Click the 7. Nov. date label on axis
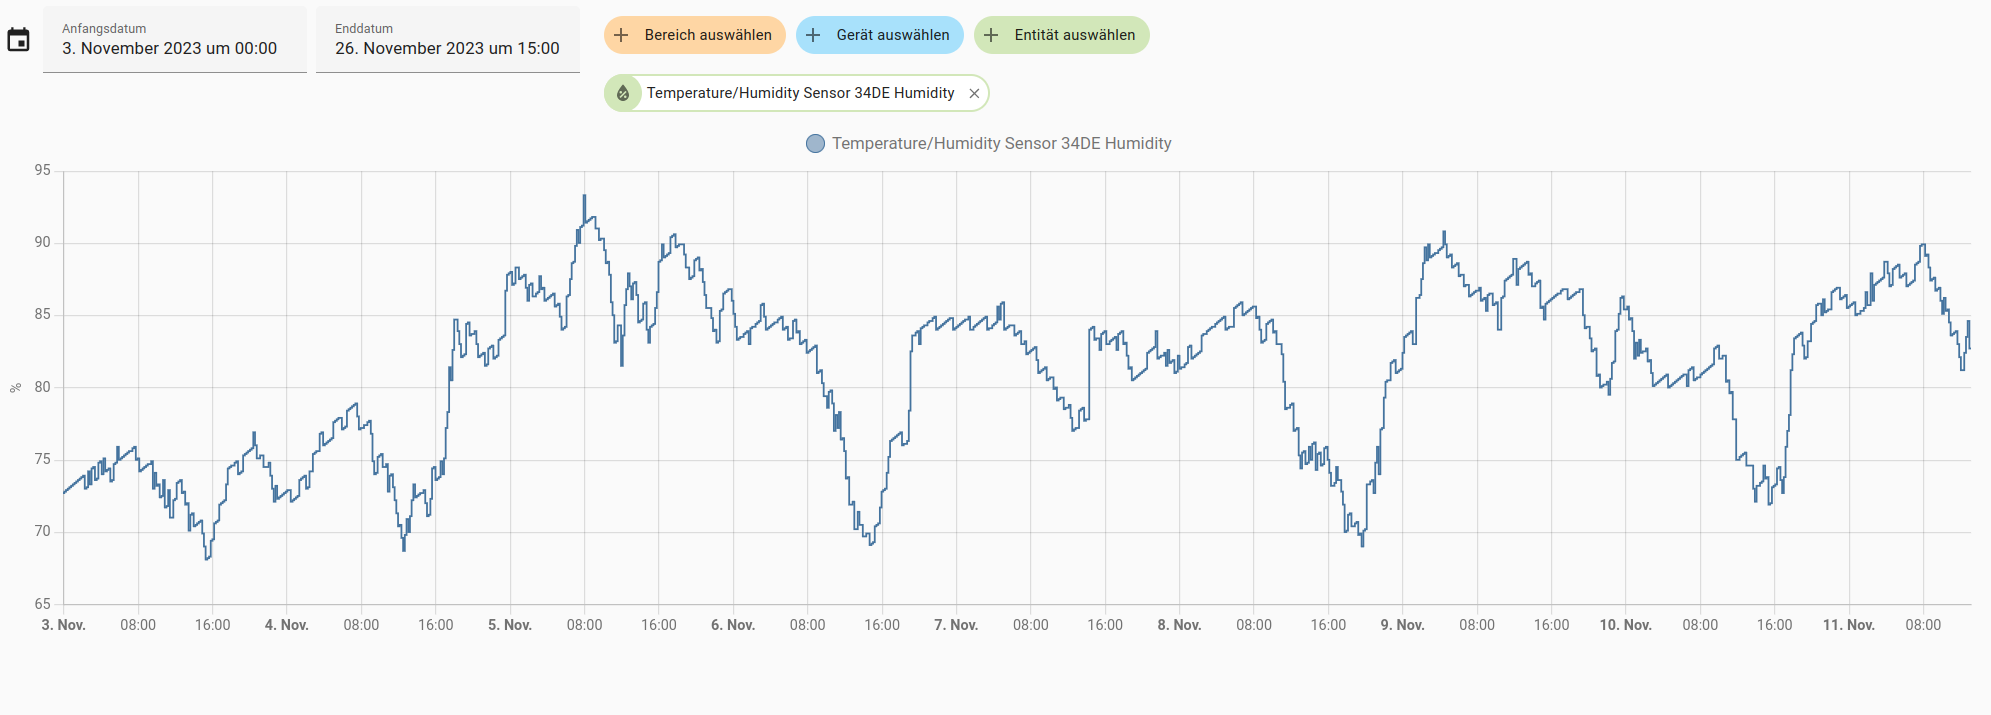The width and height of the screenshot is (1991, 715). click(x=956, y=625)
